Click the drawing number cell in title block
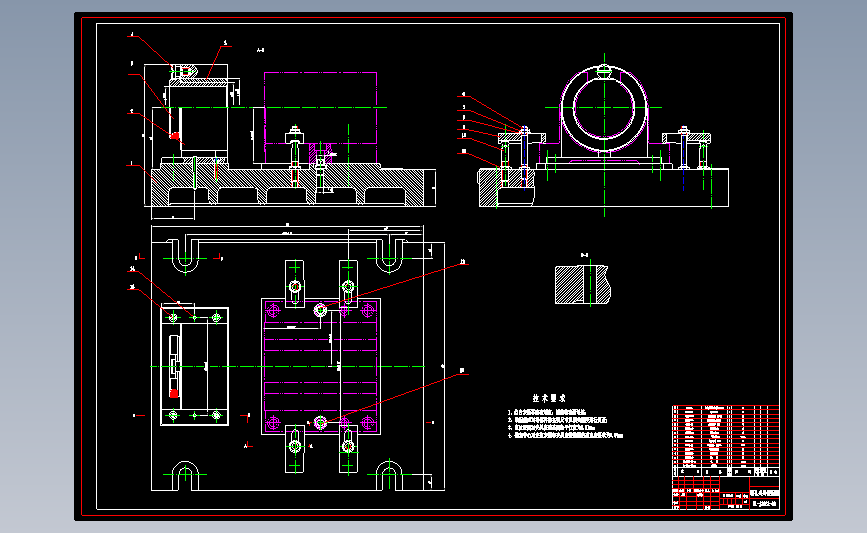This screenshot has width=867, height=533. coord(764,503)
